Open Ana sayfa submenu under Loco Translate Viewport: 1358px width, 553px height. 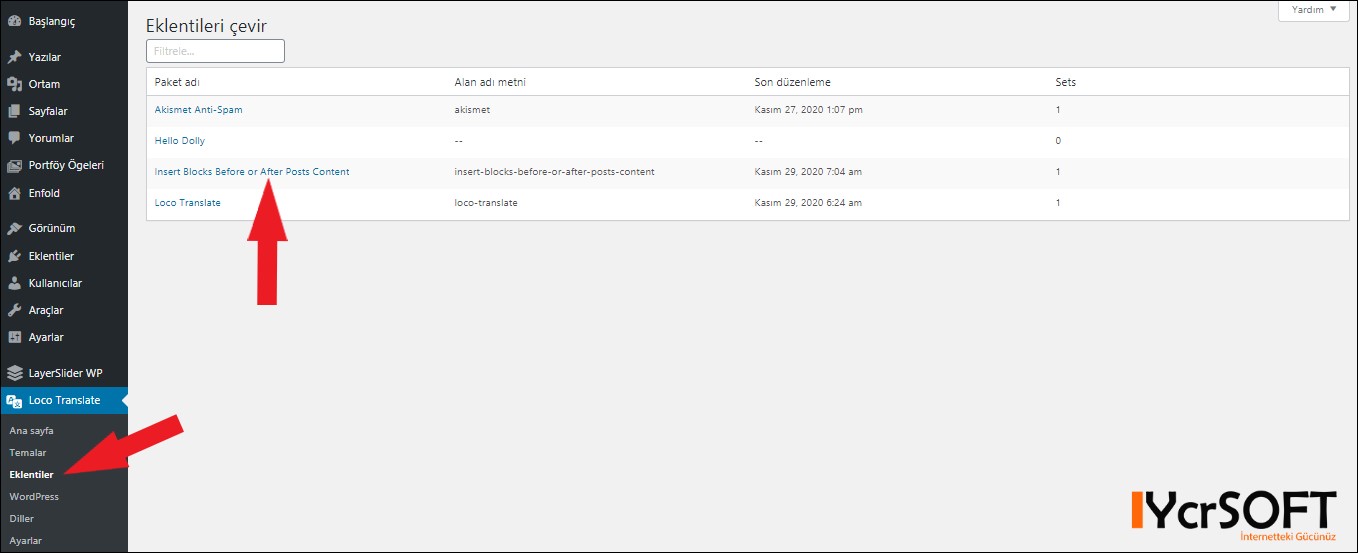click(x=31, y=431)
